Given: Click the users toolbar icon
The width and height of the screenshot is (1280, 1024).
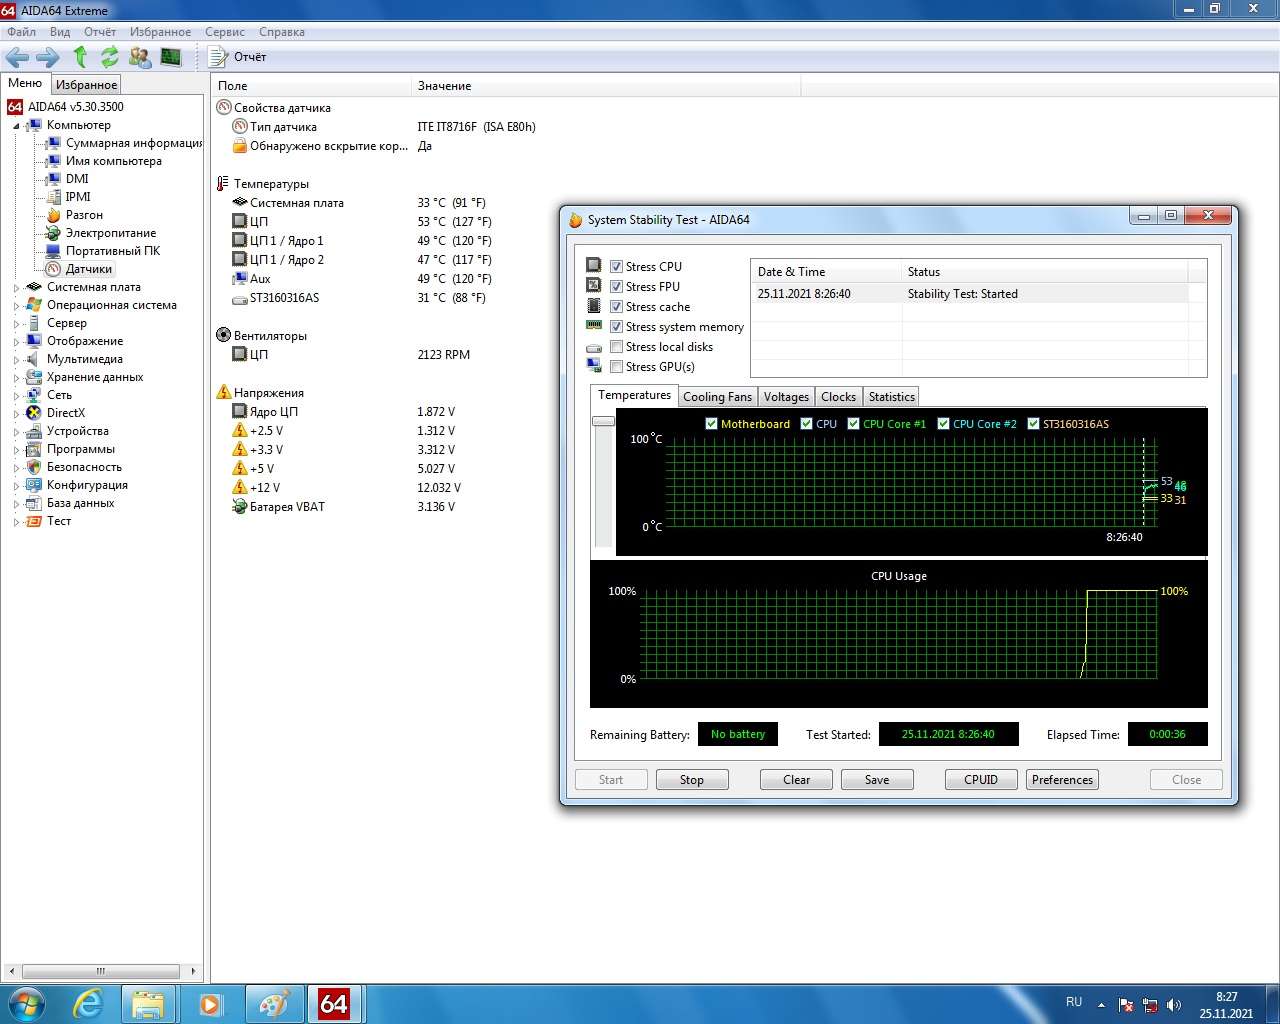Looking at the screenshot, I should click(x=140, y=57).
